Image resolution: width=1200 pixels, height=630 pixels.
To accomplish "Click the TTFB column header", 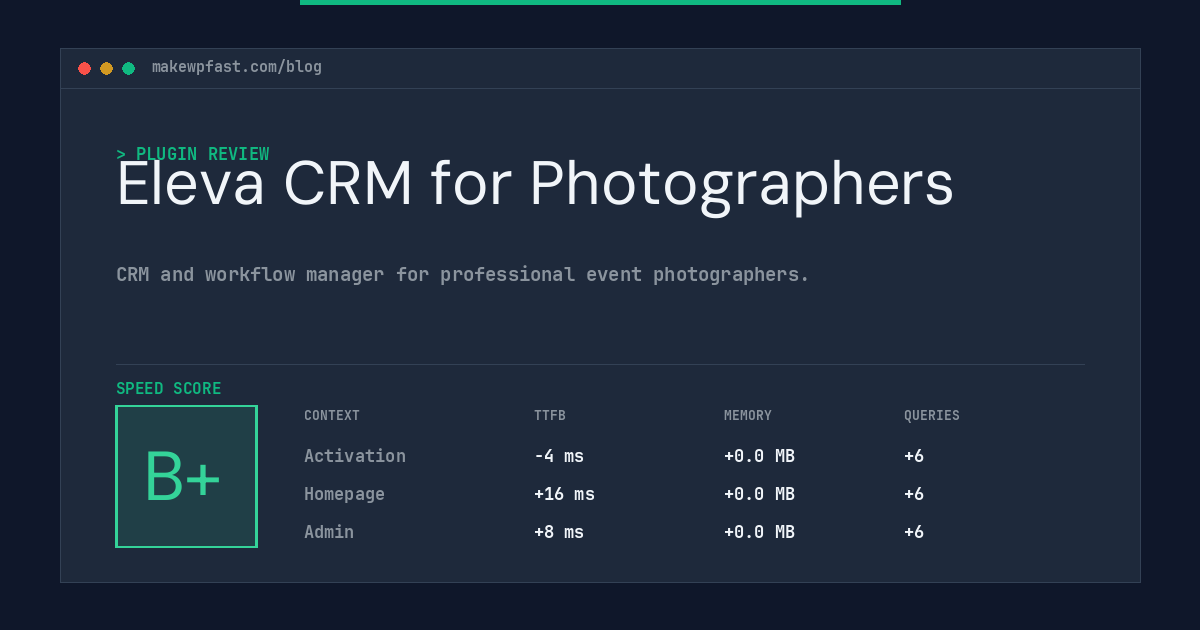I will coord(550,416).
